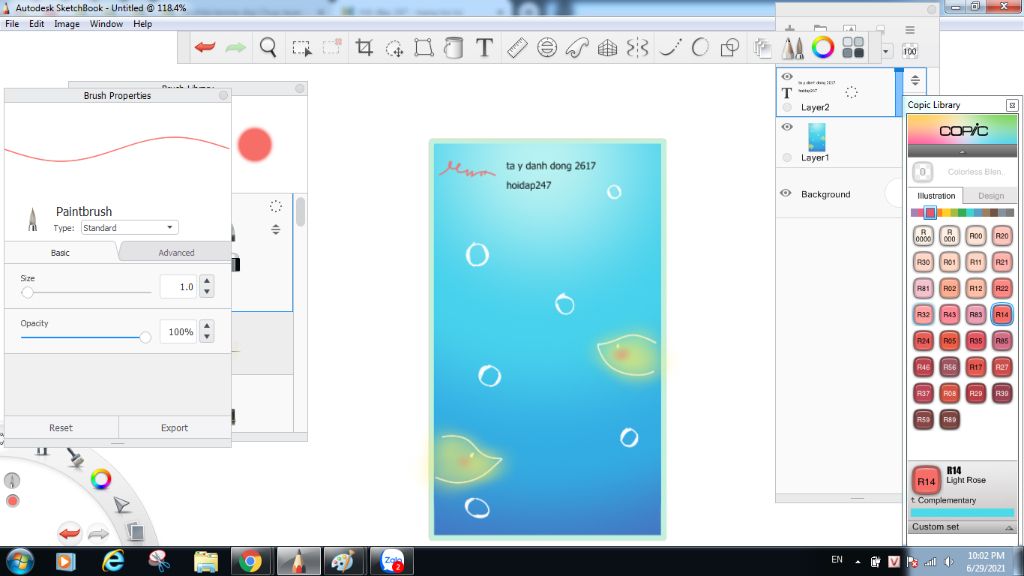Open the Image menu
Image resolution: width=1024 pixels, height=576 pixels.
[x=67, y=24]
